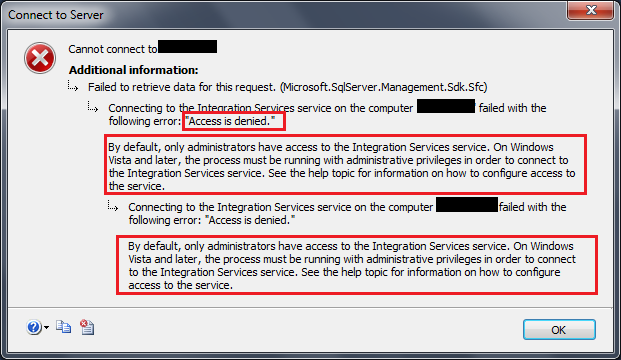
Task: Click the first boxed Access is denied text
Action: point(230,121)
